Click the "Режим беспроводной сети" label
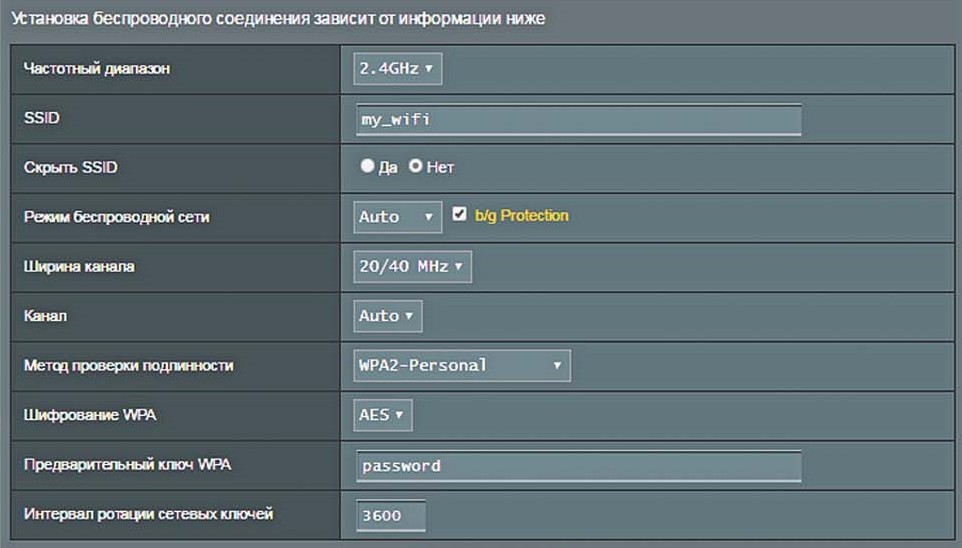962x548 pixels. tap(116, 216)
